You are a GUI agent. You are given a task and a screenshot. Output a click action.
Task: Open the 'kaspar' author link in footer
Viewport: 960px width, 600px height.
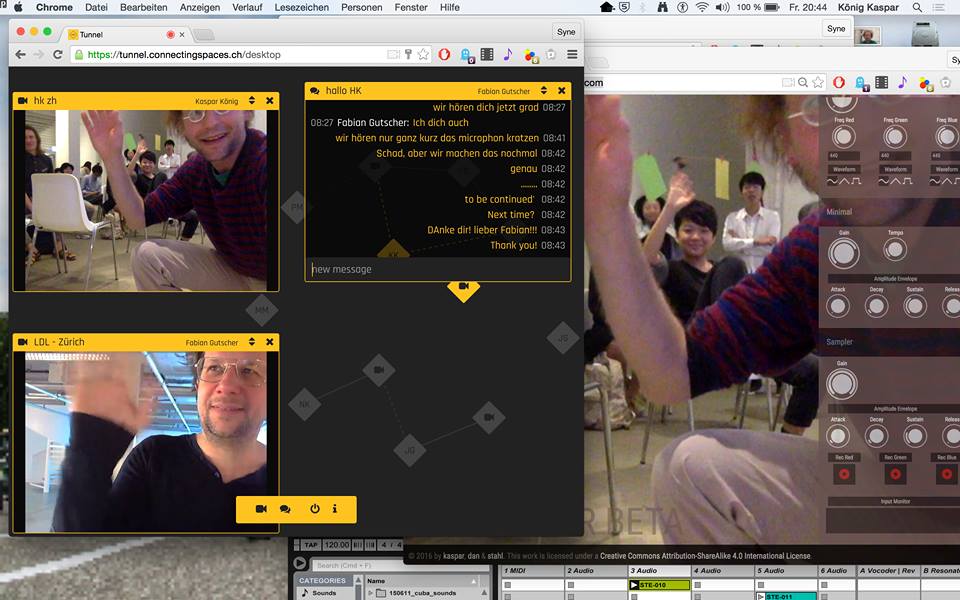pyautogui.click(x=454, y=556)
